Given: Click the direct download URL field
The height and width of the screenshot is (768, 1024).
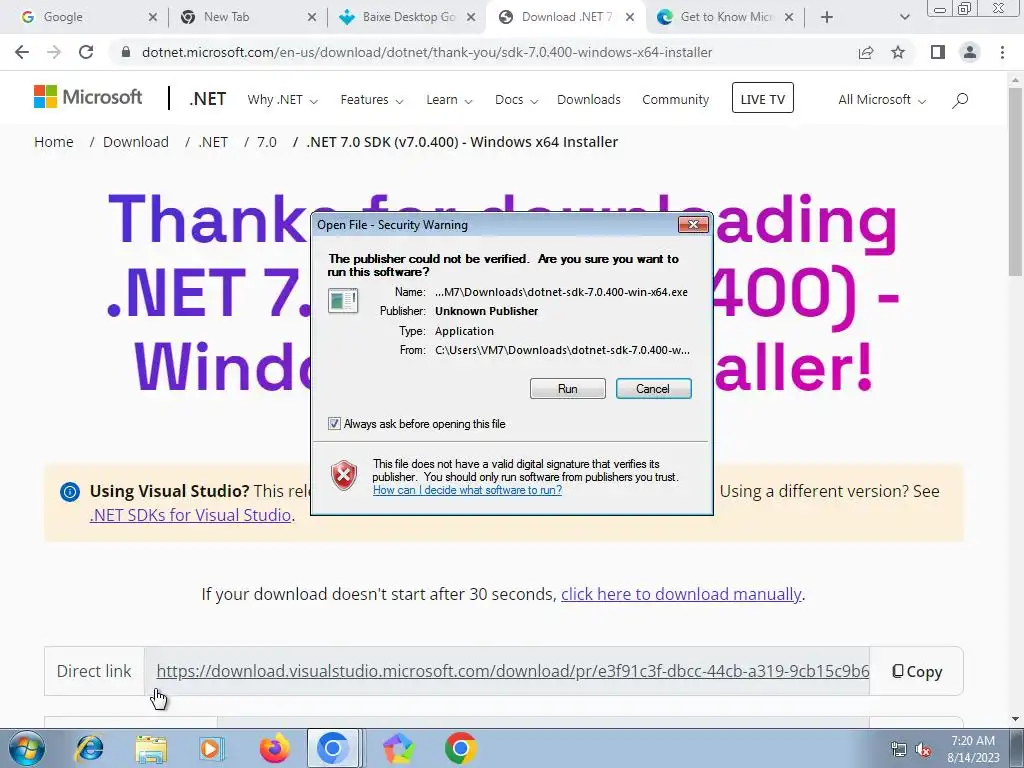Looking at the screenshot, I should (507, 671).
